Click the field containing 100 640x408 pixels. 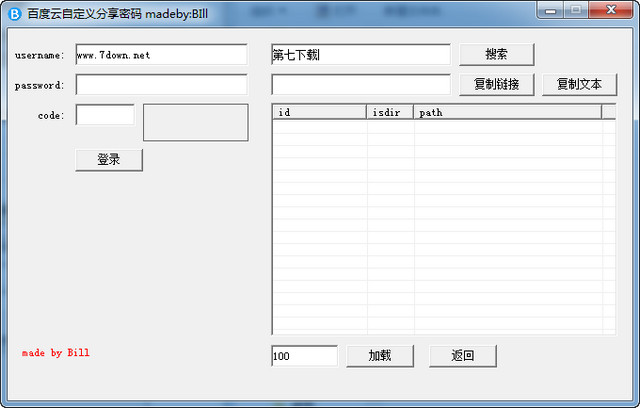304,356
